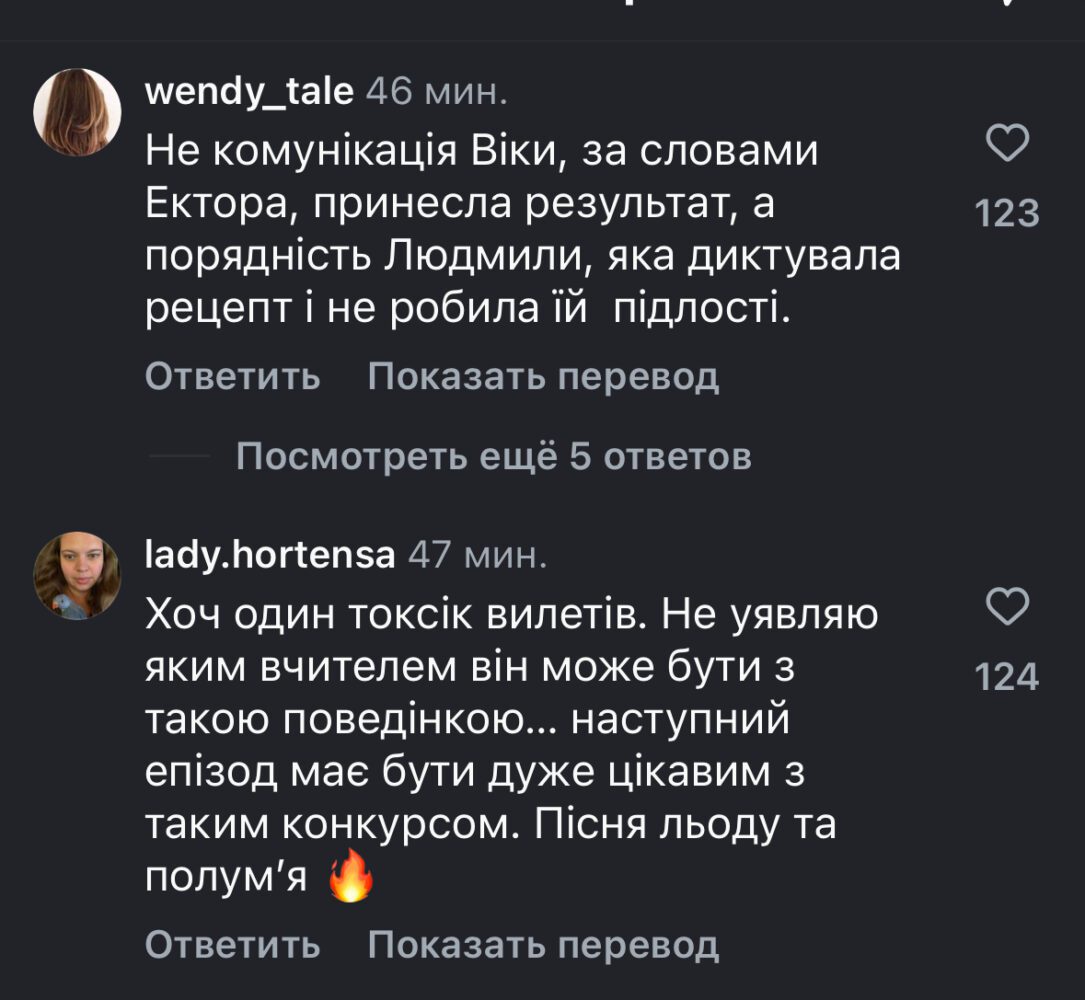Open lady.hortensa's avatar photo
The image size is (1085, 1000).
click(77, 575)
